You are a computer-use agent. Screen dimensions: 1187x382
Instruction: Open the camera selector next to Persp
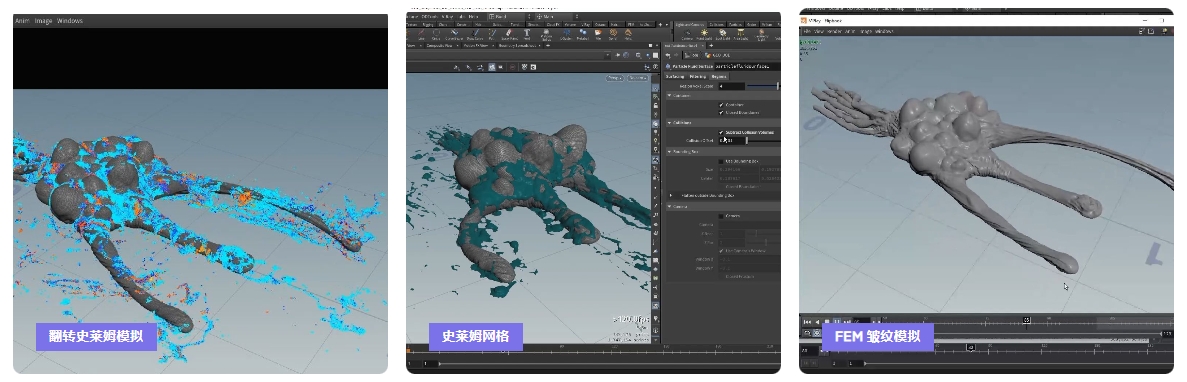[637, 78]
